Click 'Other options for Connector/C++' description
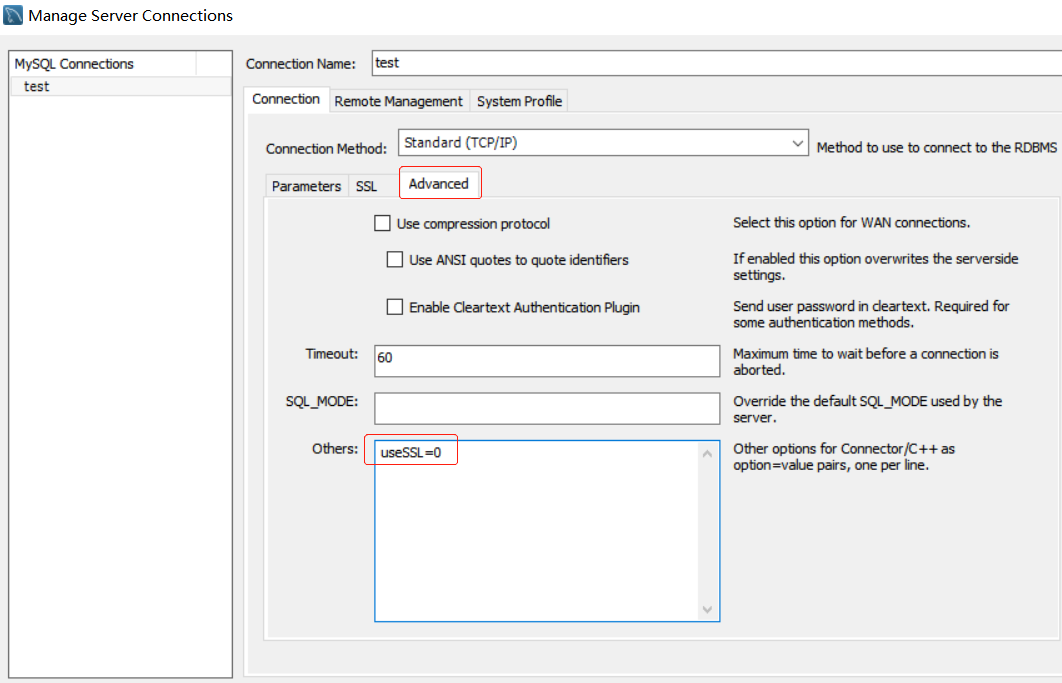 (x=844, y=457)
